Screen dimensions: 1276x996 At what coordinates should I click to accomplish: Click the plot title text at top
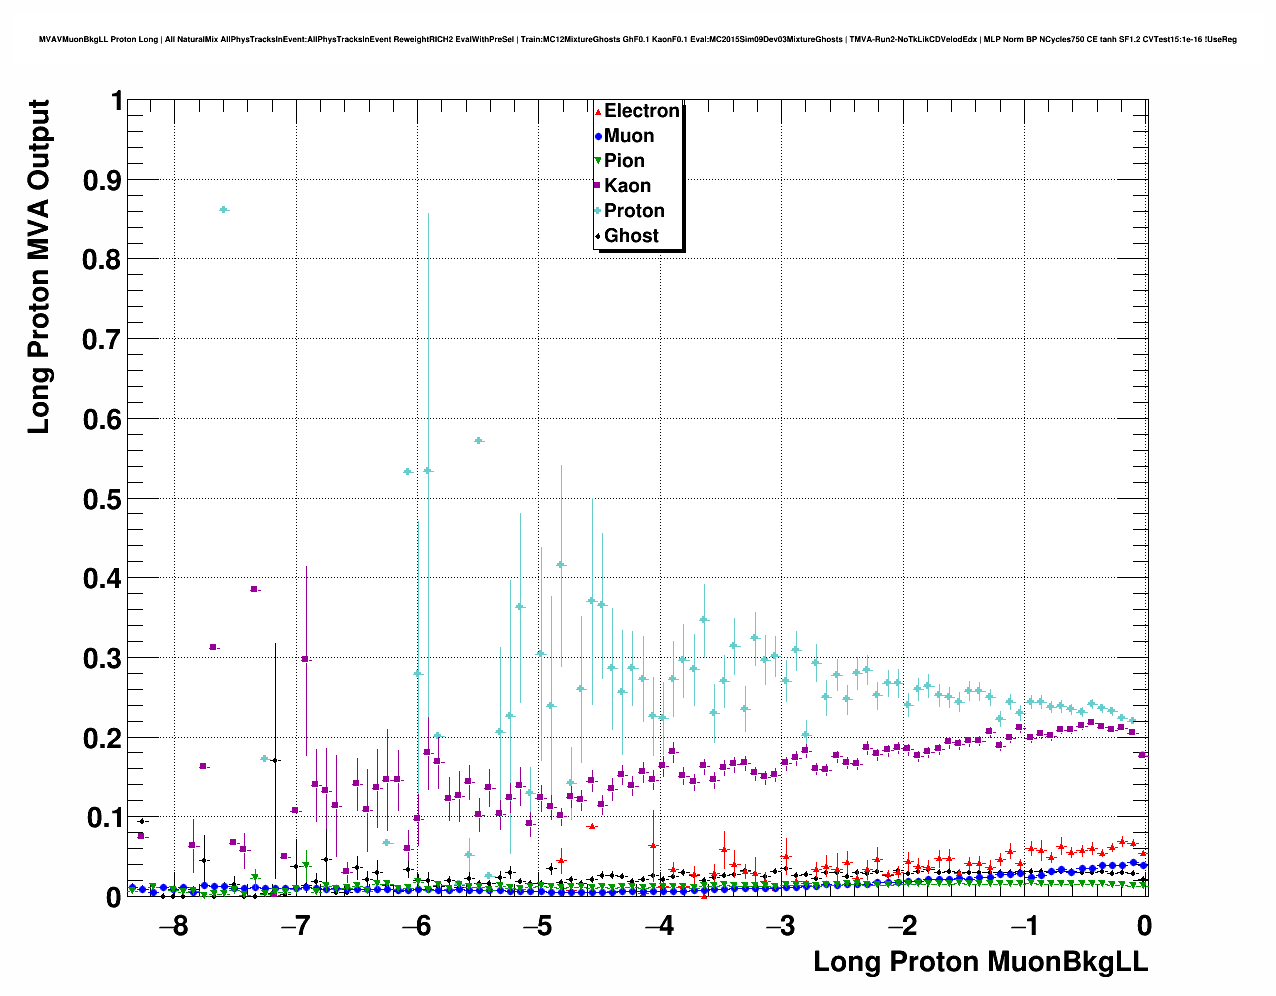coord(637,39)
